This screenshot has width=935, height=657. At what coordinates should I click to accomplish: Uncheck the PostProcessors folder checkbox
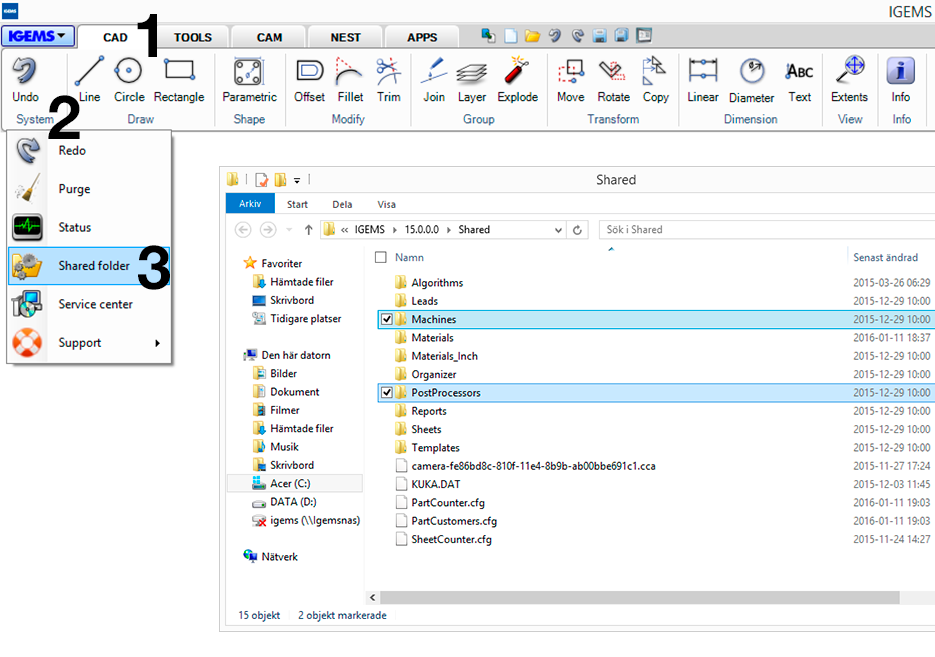tap(386, 392)
